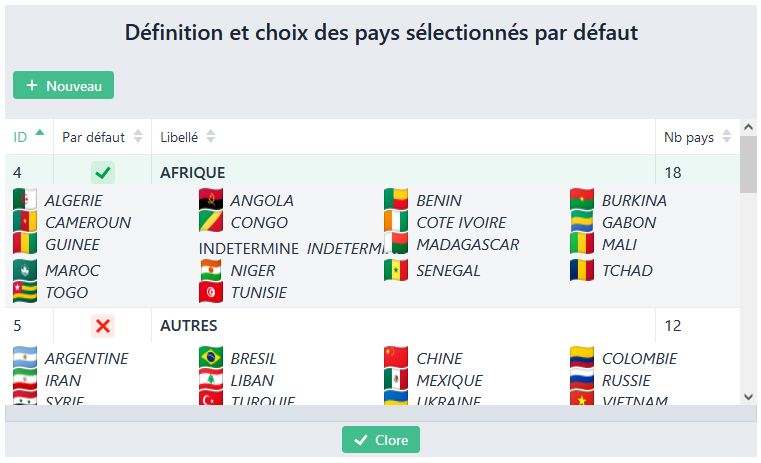The width and height of the screenshot is (761, 463).
Task: Toggle the red default cross for AUTRES
Action: pyautogui.click(x=103, y=325)
